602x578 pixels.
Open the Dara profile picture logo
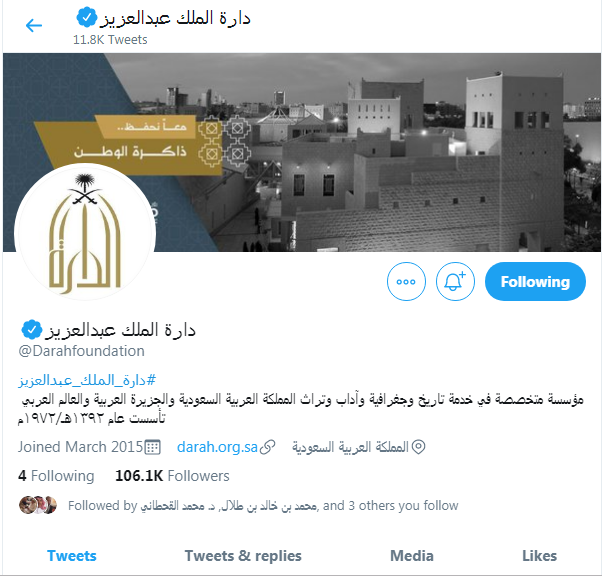[x=85, y=233]
